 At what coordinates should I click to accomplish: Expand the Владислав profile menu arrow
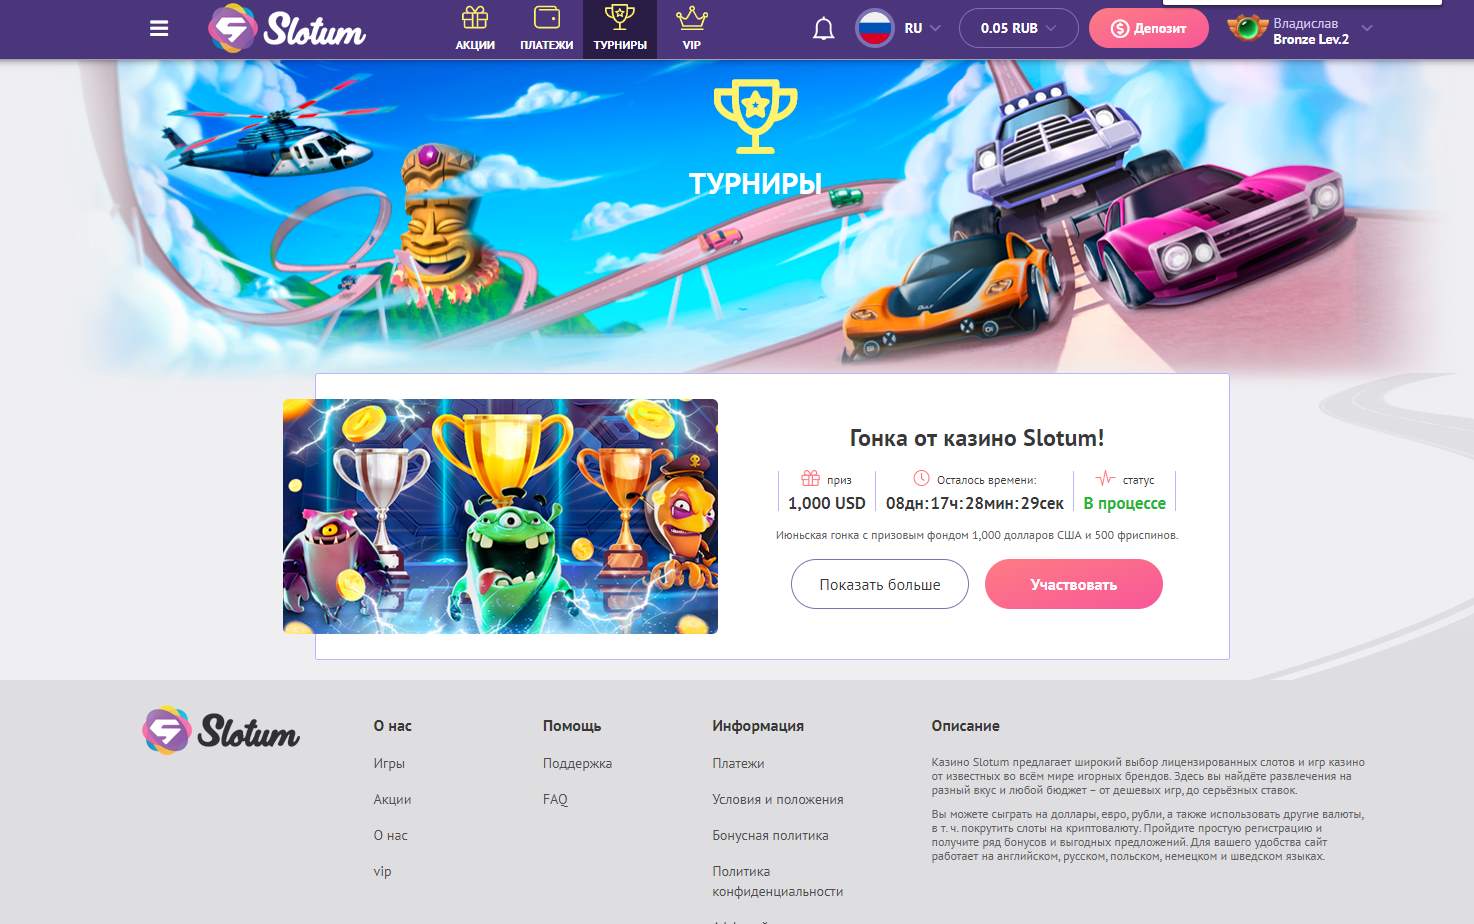point(1367,28)
